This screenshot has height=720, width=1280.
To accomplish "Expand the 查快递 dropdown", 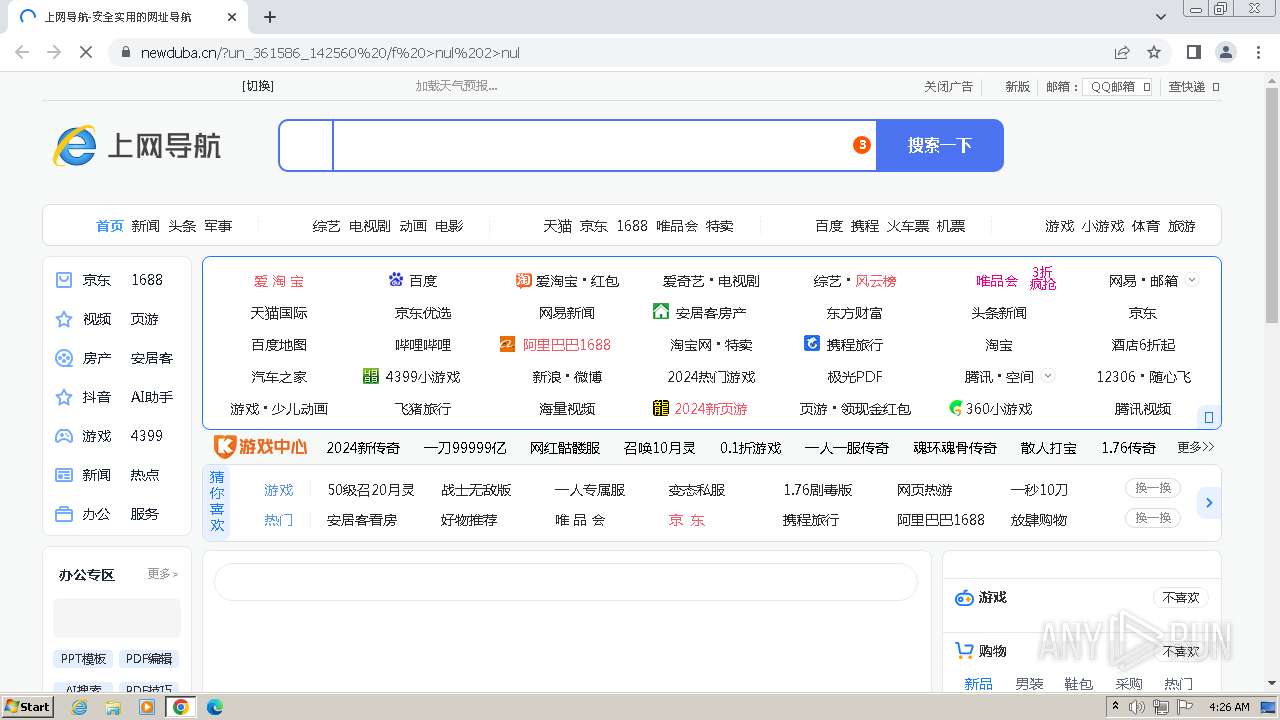I will (x=1215, y=87).
